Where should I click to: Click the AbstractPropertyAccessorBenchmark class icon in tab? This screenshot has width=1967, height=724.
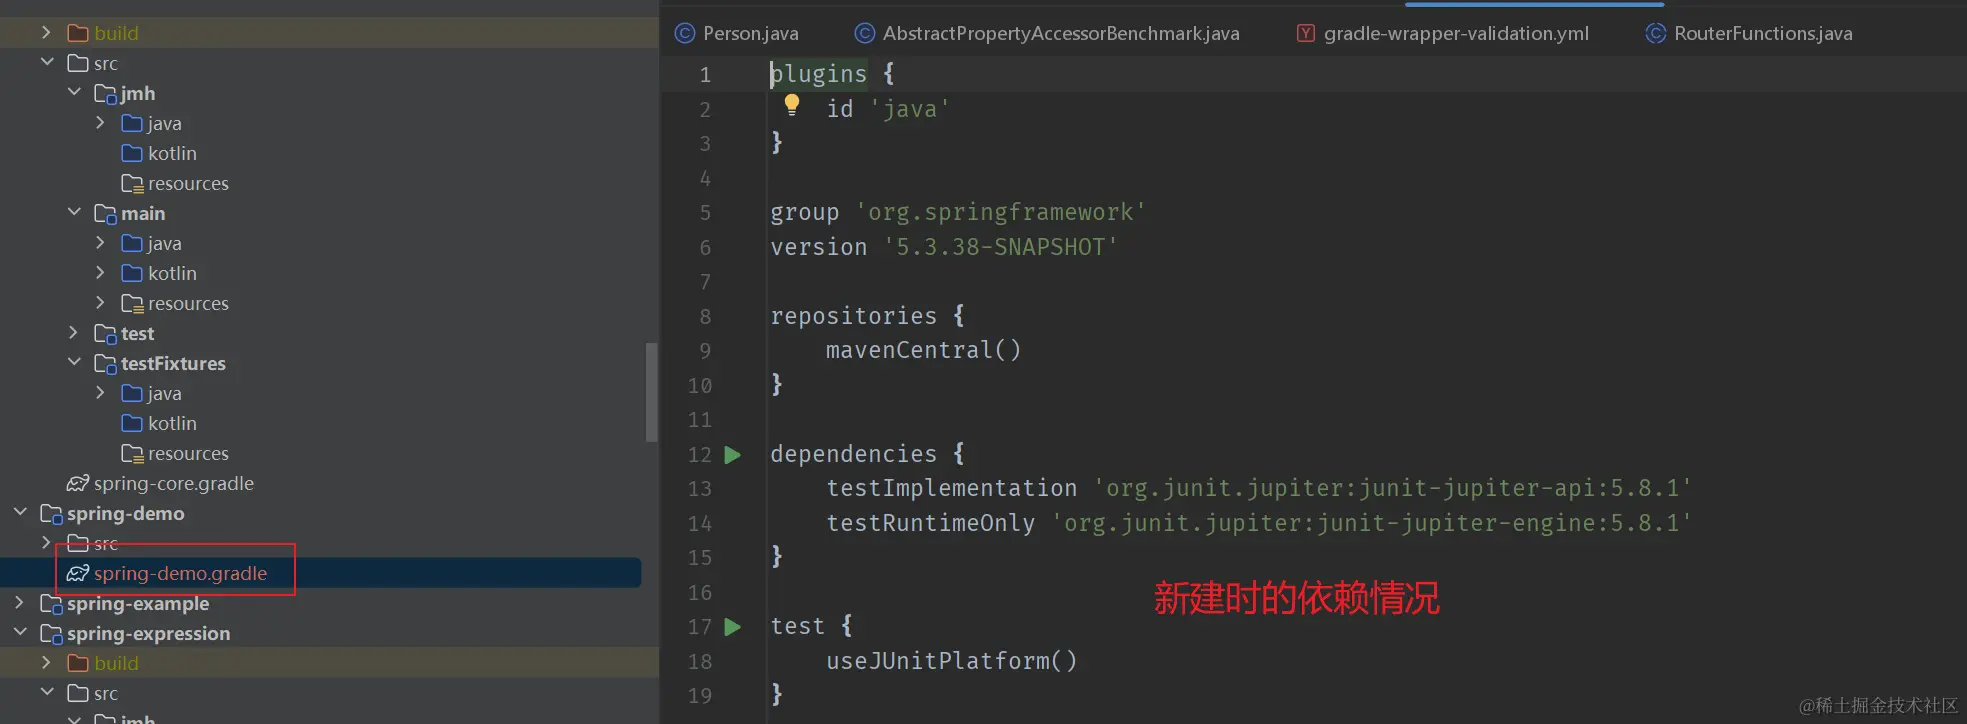tap(865, 33)
